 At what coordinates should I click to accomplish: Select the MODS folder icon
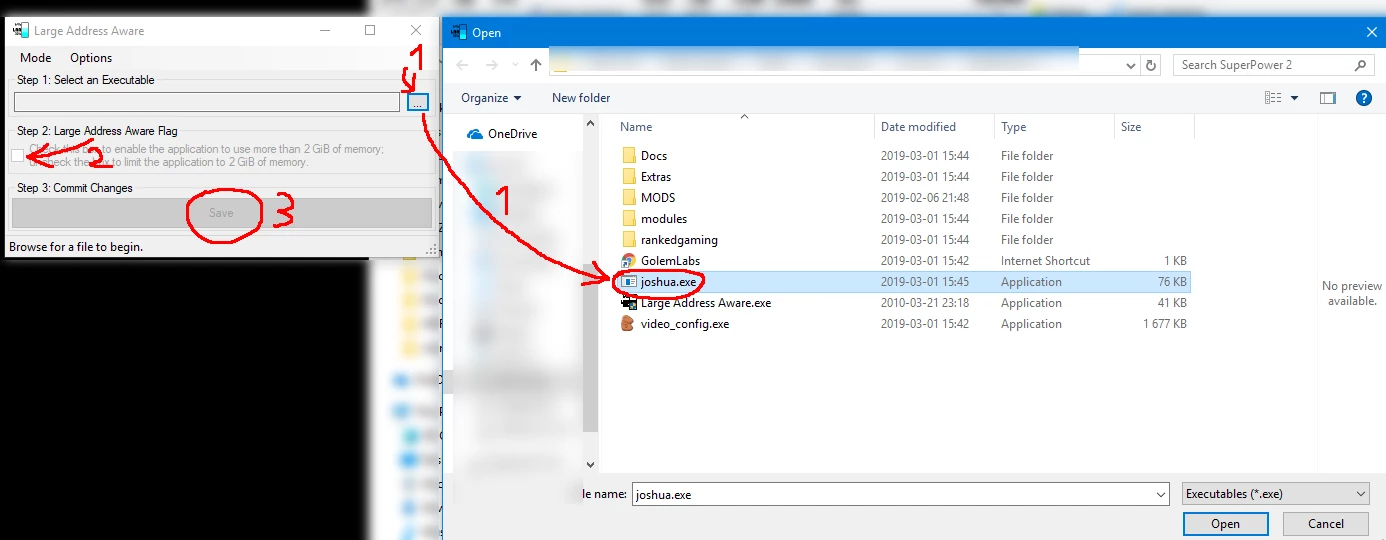[629, 198]
